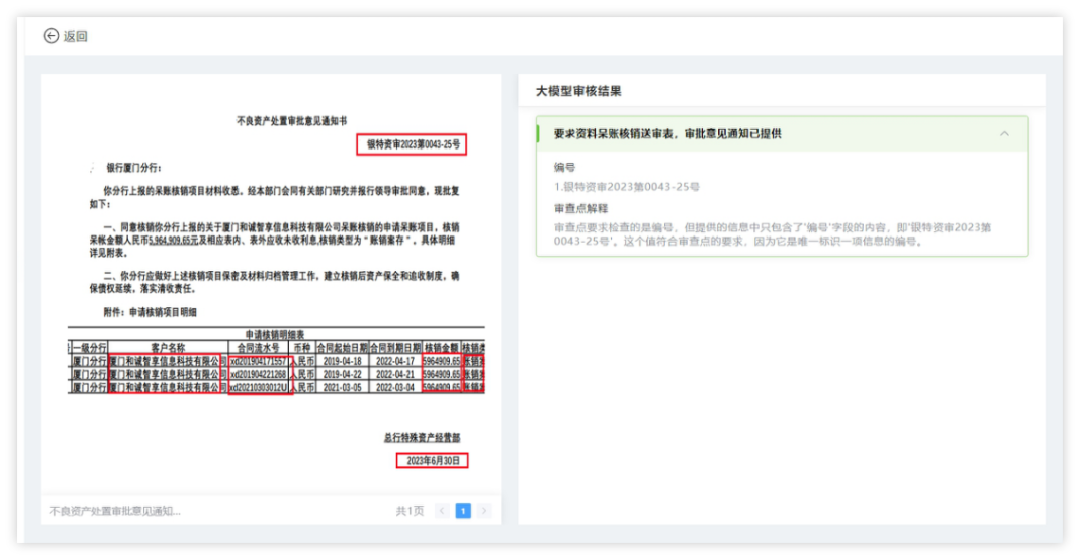The image size is (1080, 560).
Task: Click 2019-04-18 start date cell in table
Action: [x=341, y=360]
